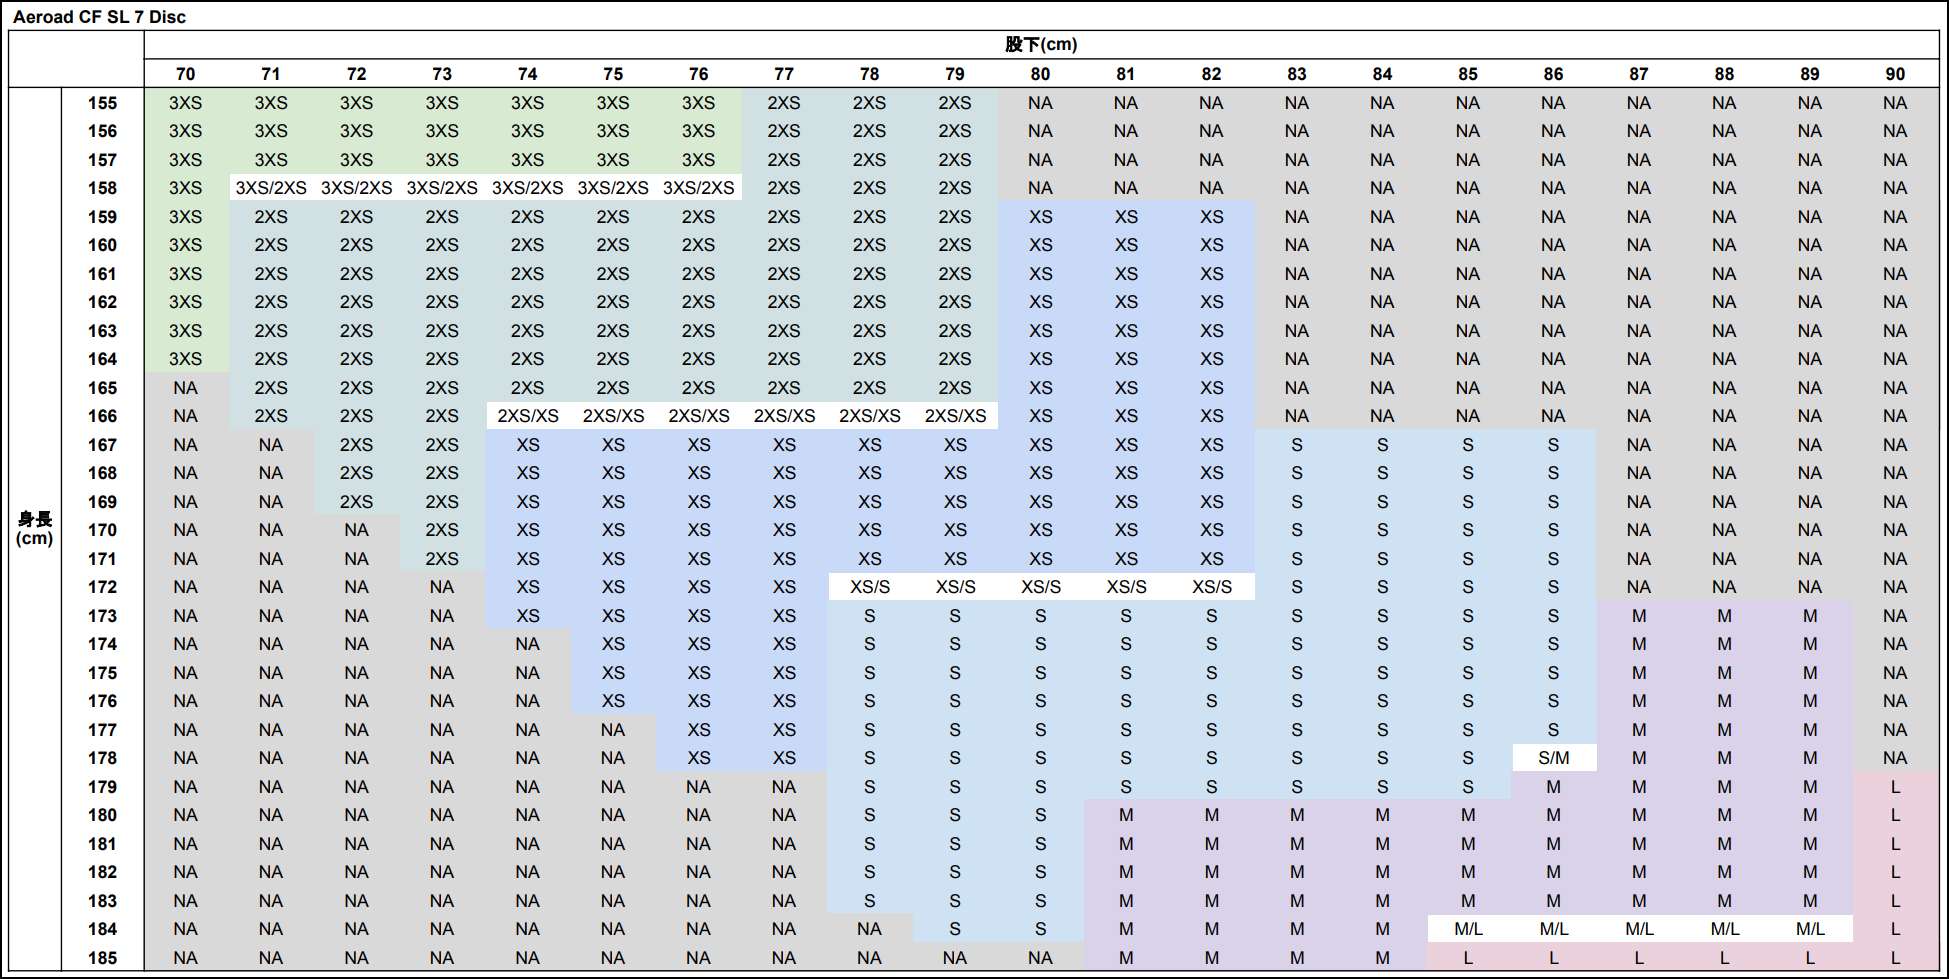
Task: Click the 3XS/2XS cell at height 158, inseam 76
Action: click(699, 188)
